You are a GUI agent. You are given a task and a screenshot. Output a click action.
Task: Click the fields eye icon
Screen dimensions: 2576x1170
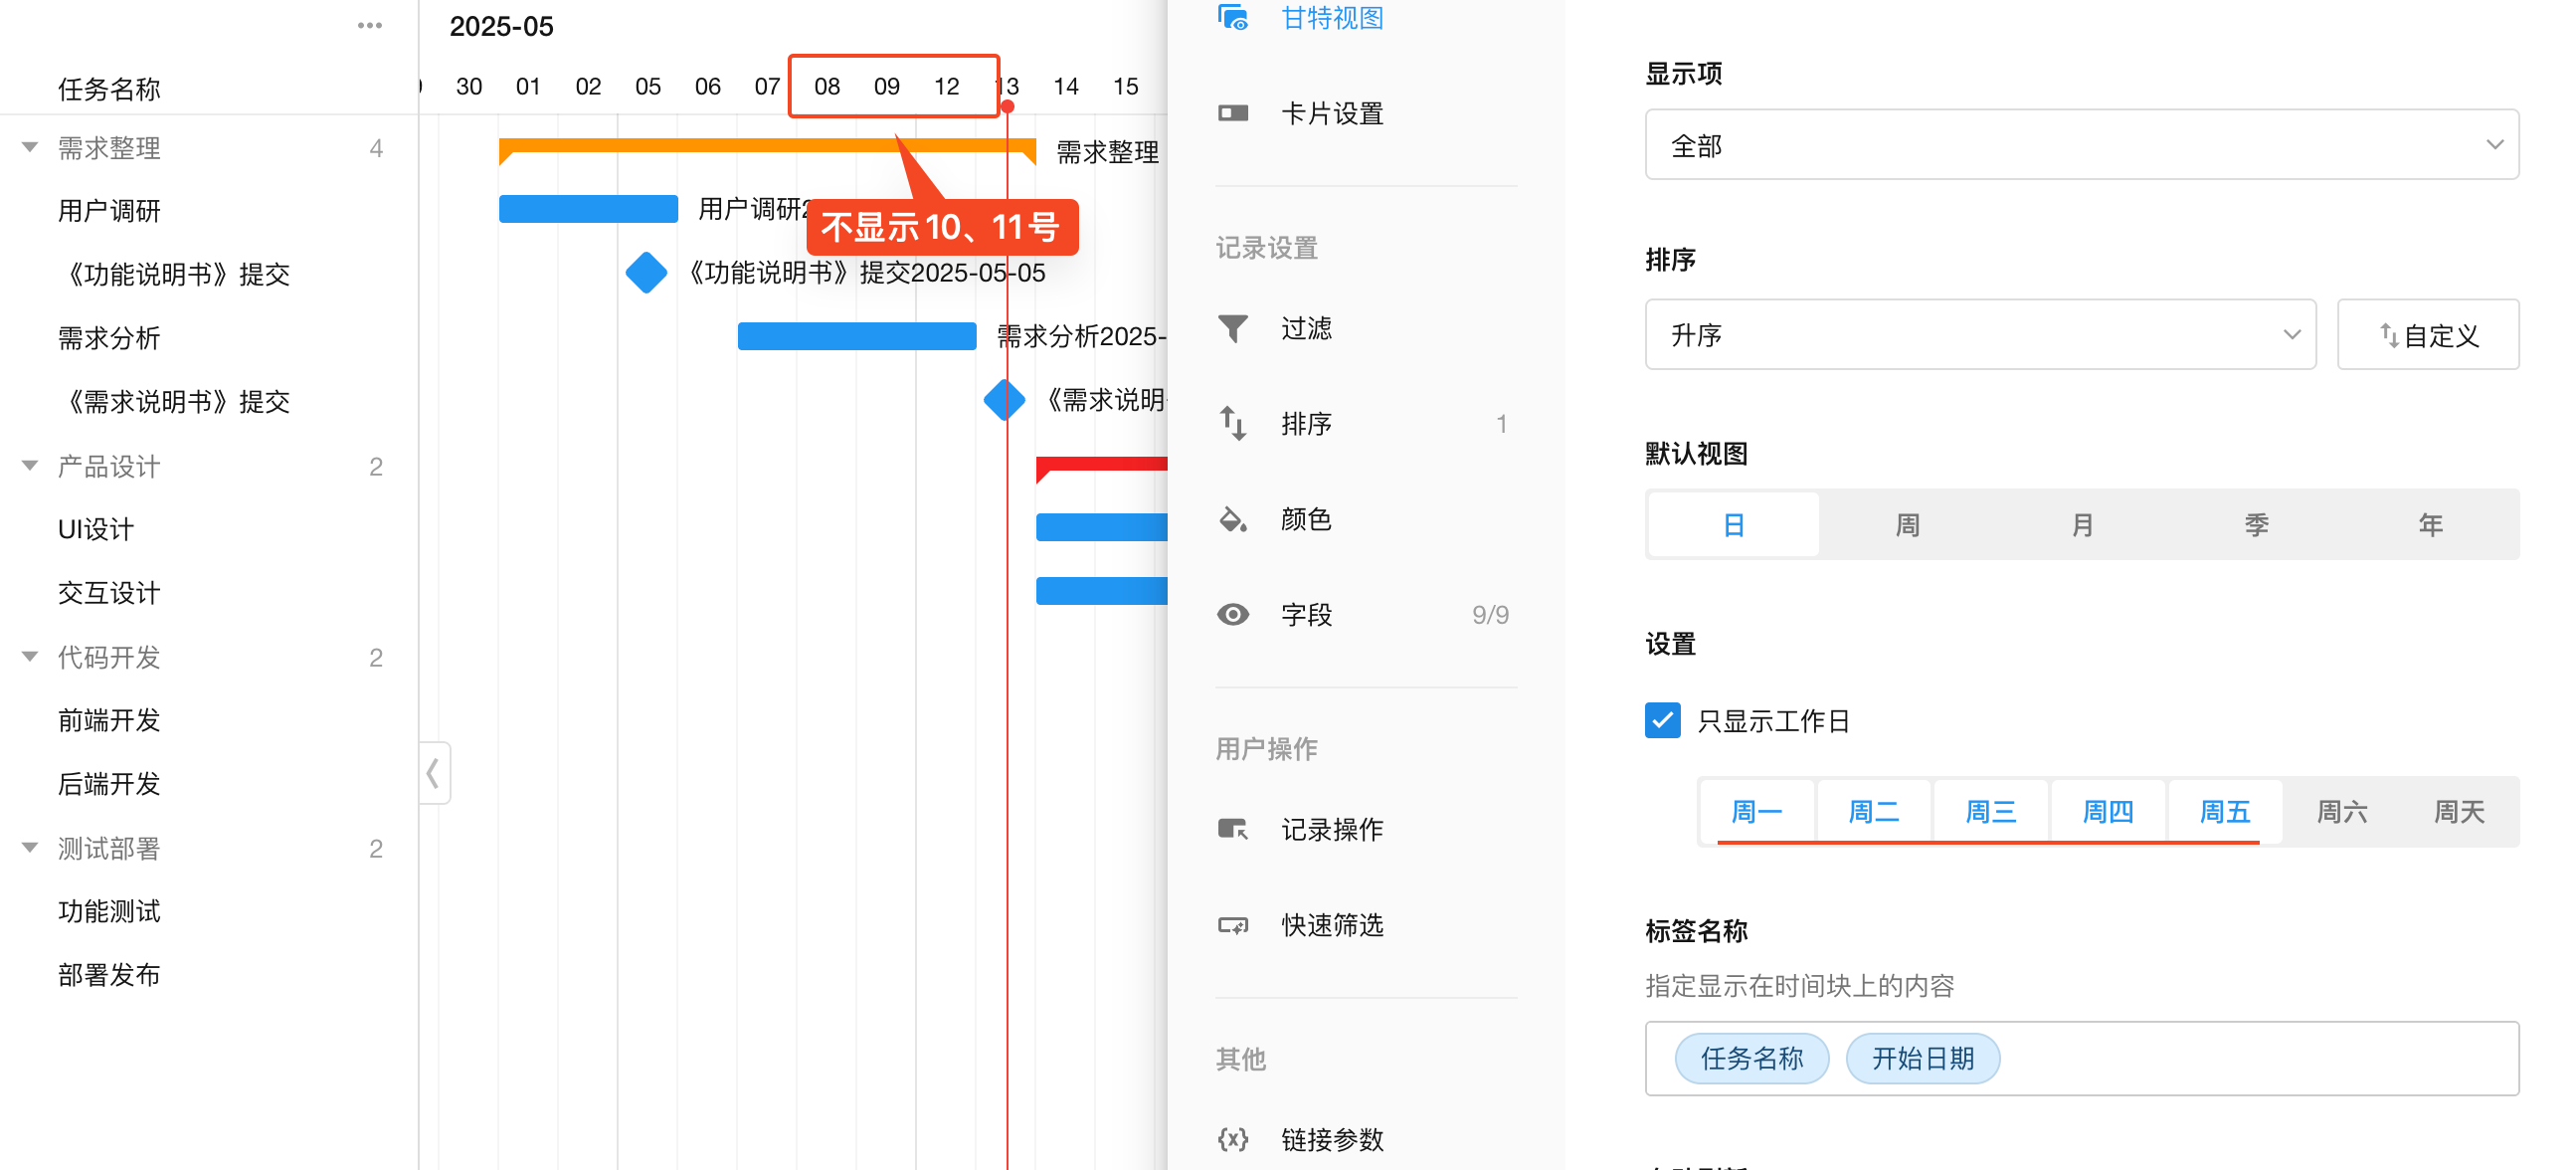(1232, 614)
